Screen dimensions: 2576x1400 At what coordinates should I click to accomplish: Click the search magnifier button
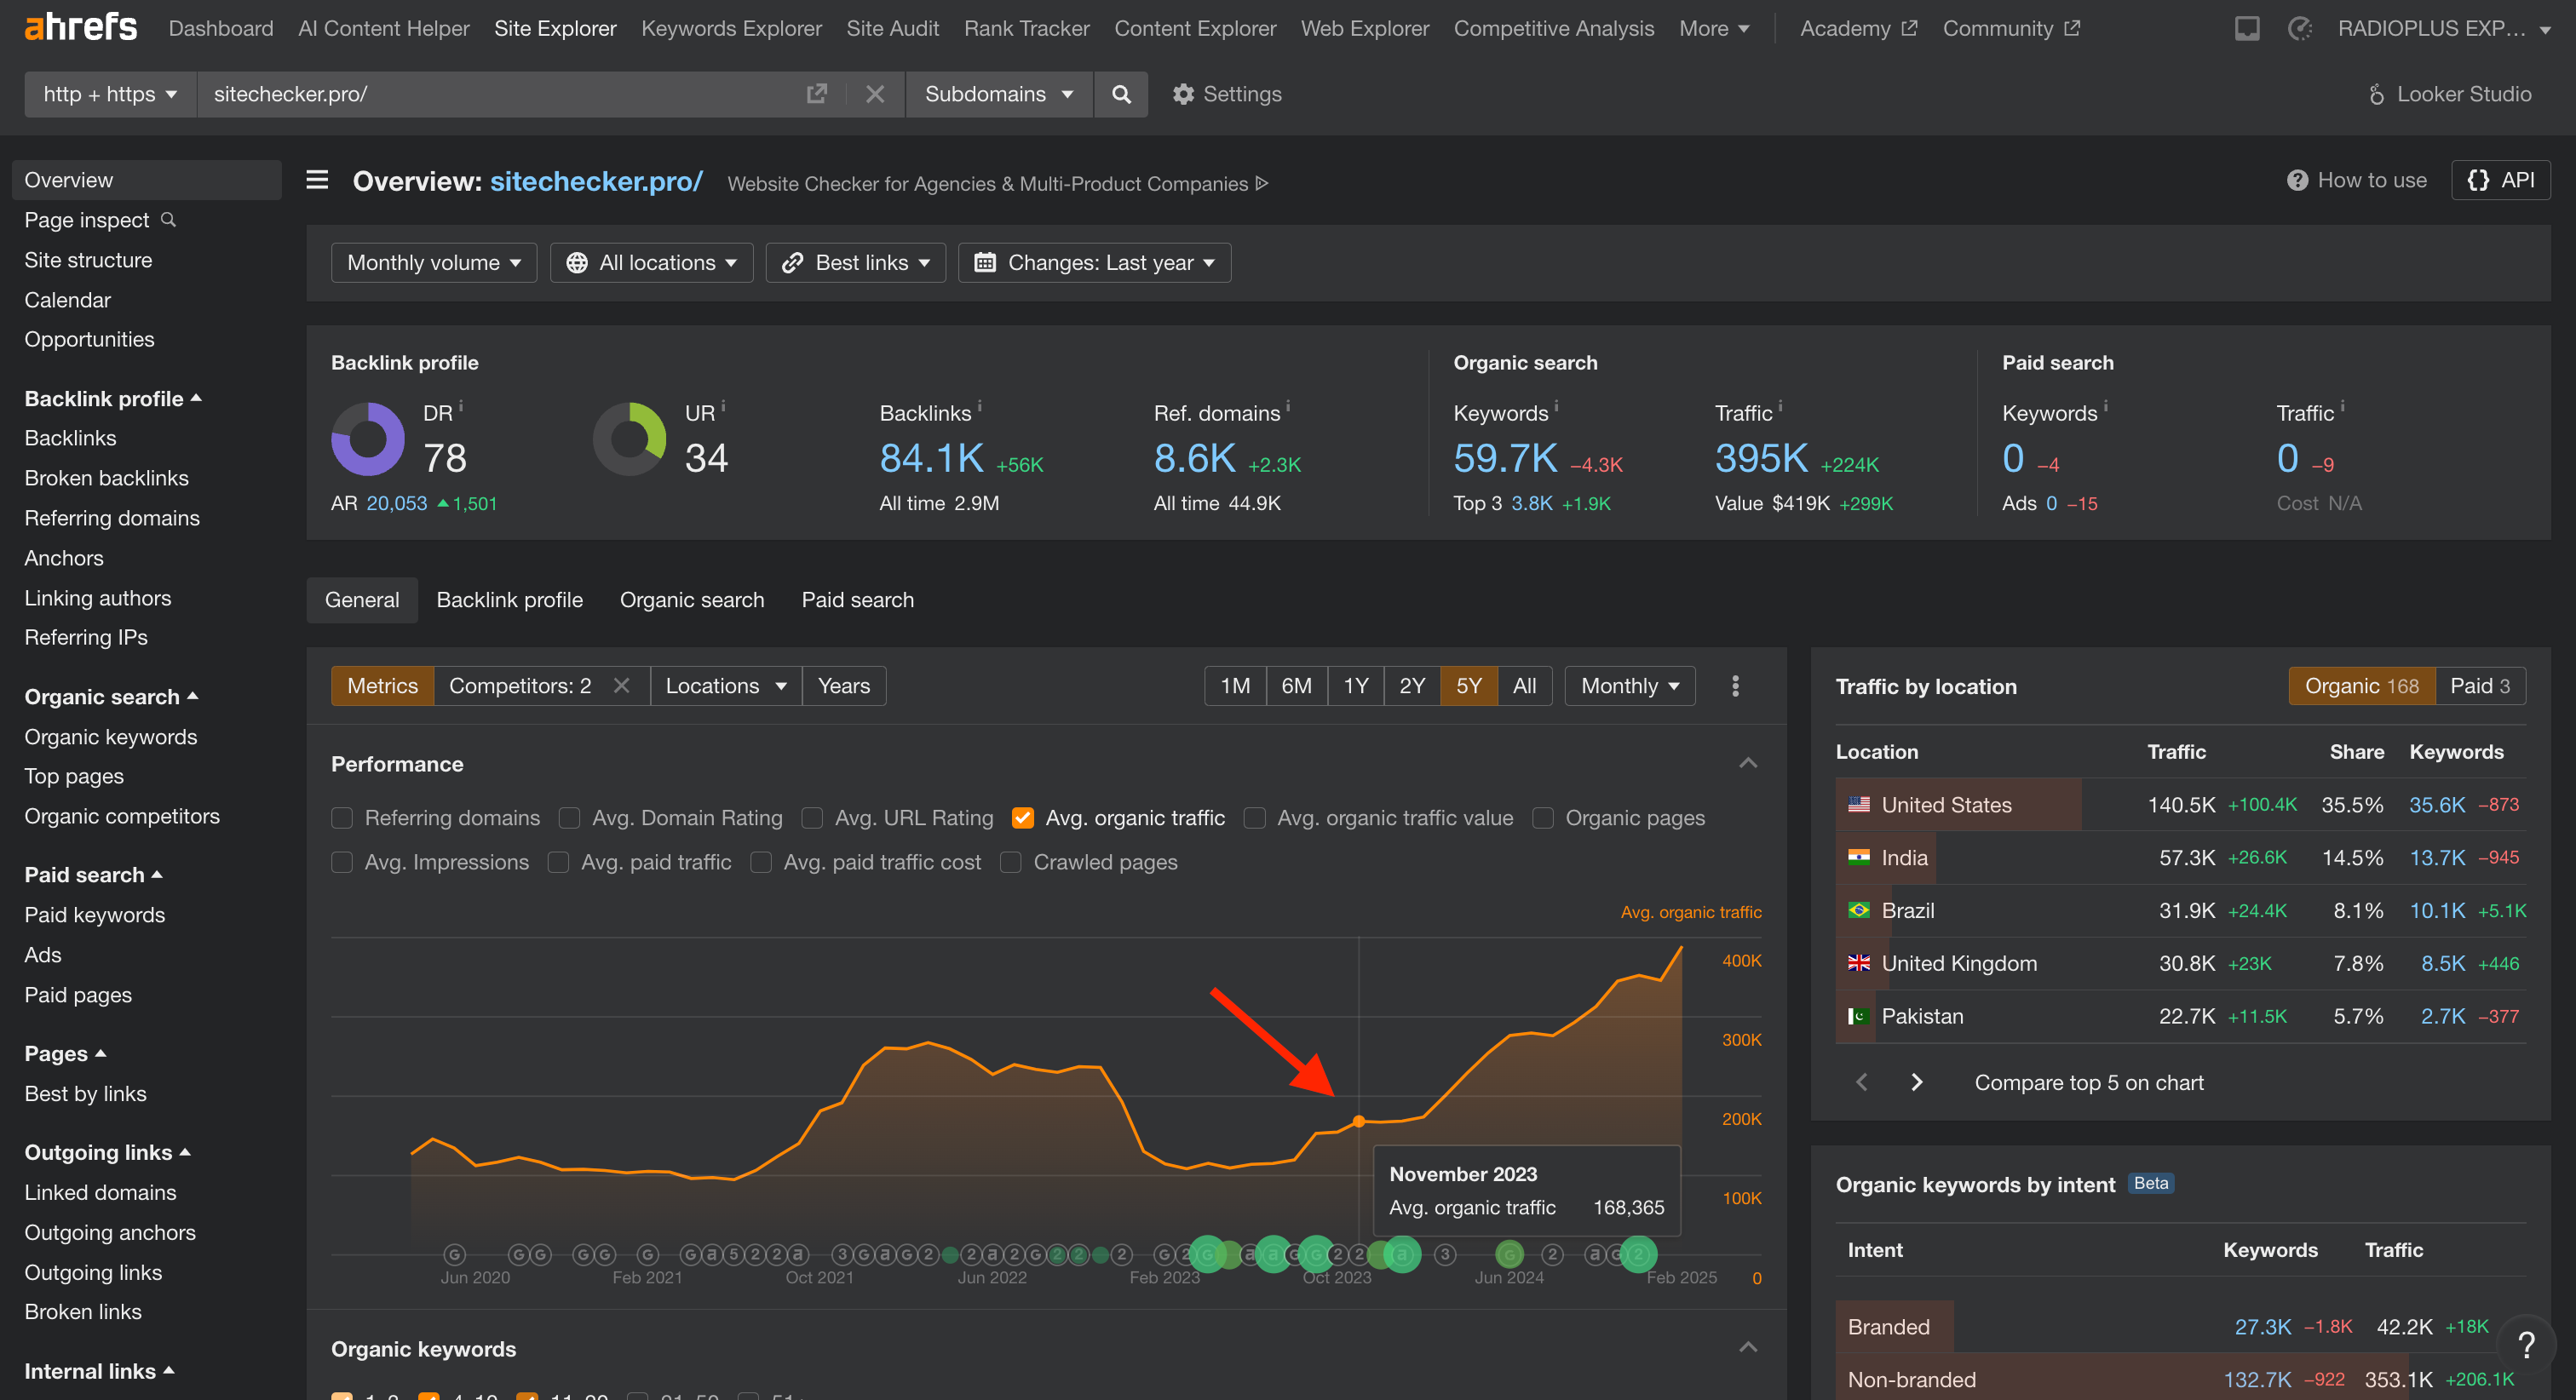click(x=1121, y=94)
